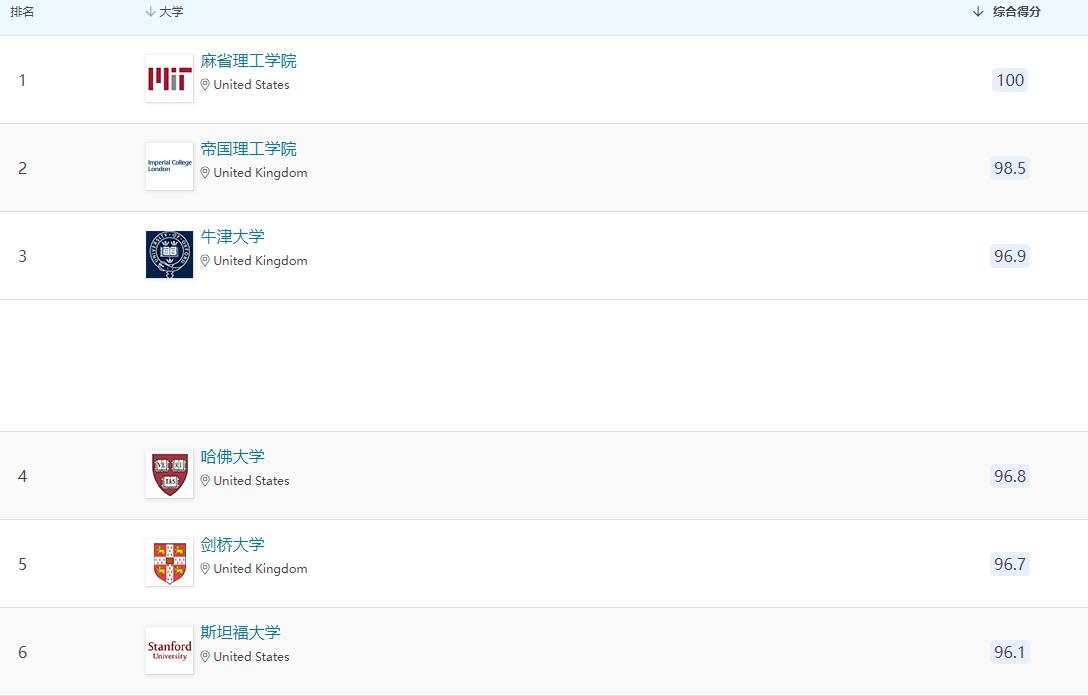Click the score 96.1 badge
Viewport: 1088px width, 696px height.
(x=1010, y=653)
